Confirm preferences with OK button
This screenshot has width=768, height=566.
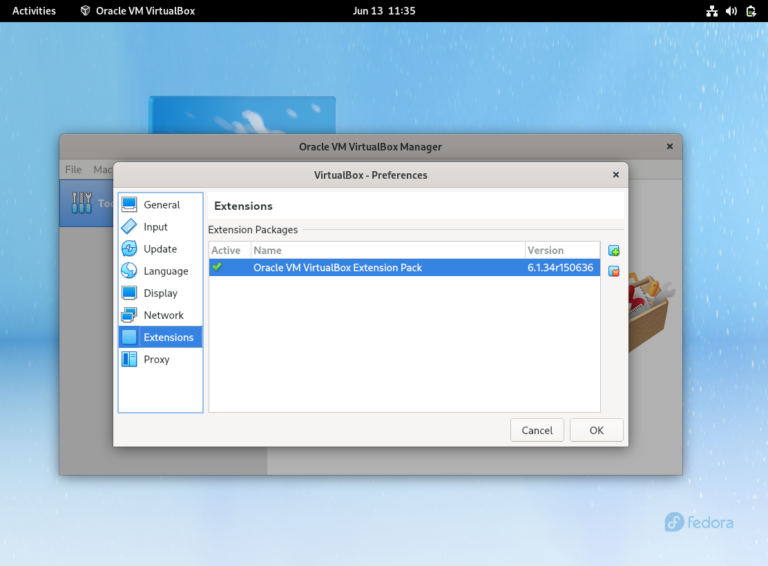pyautogui.click(x=597, y=430)
